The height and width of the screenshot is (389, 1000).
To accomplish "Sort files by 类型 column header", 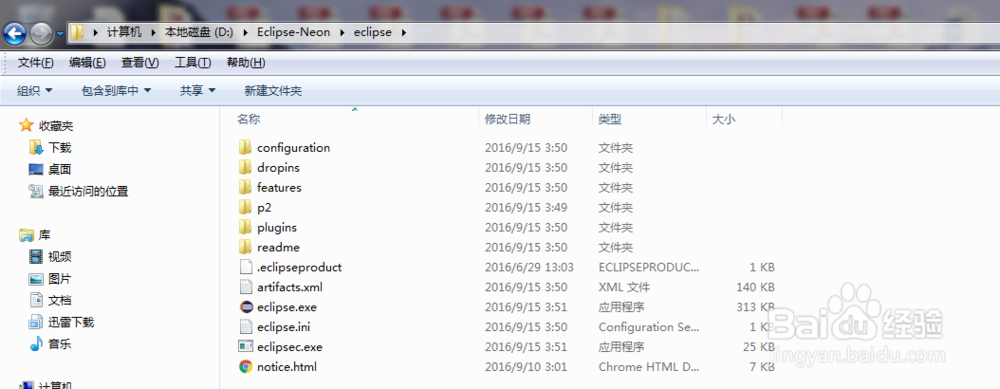I will click(x=610, y=119).
